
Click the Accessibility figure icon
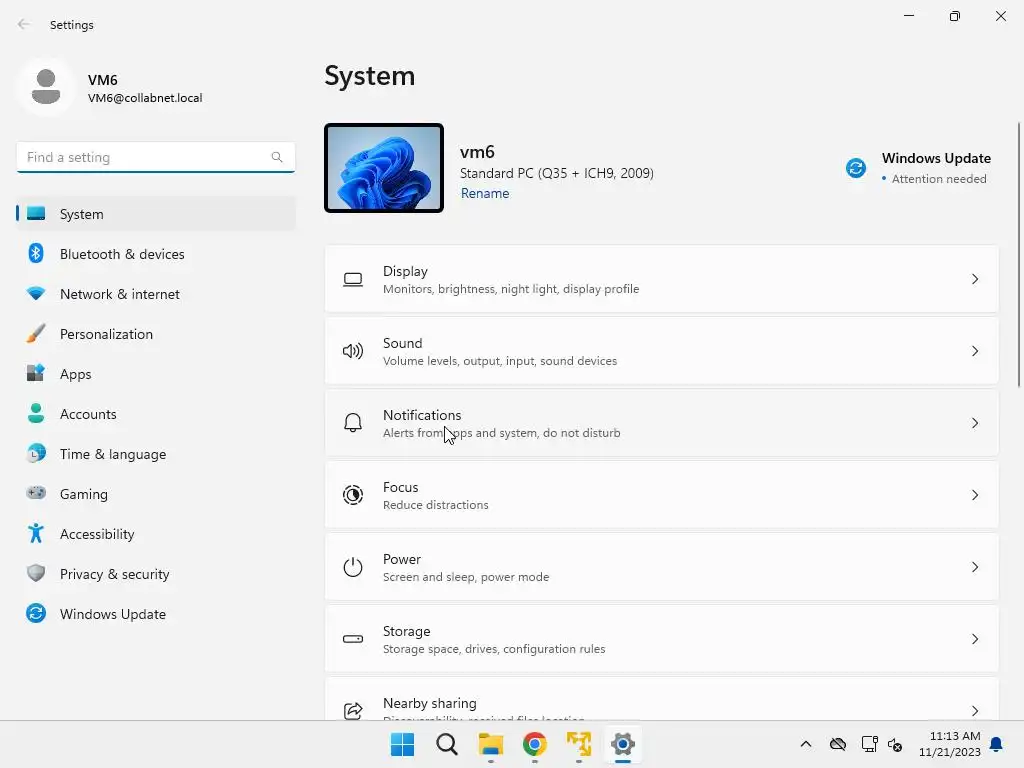coord(36,534)
